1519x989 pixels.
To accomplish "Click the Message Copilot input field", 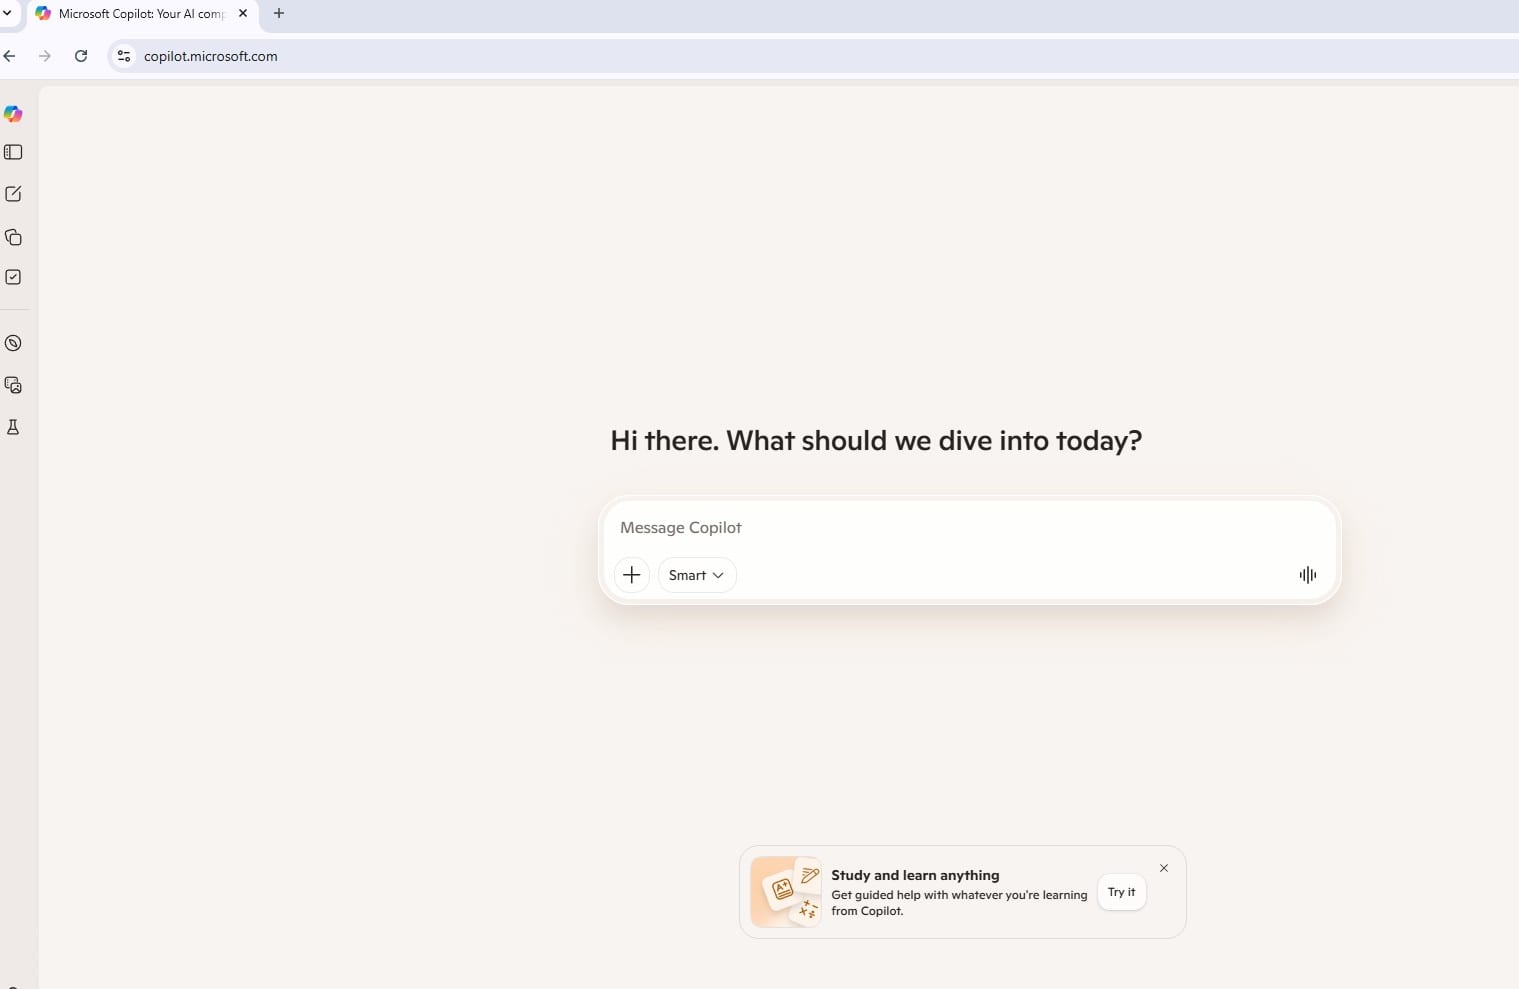I will click(960, 528).
